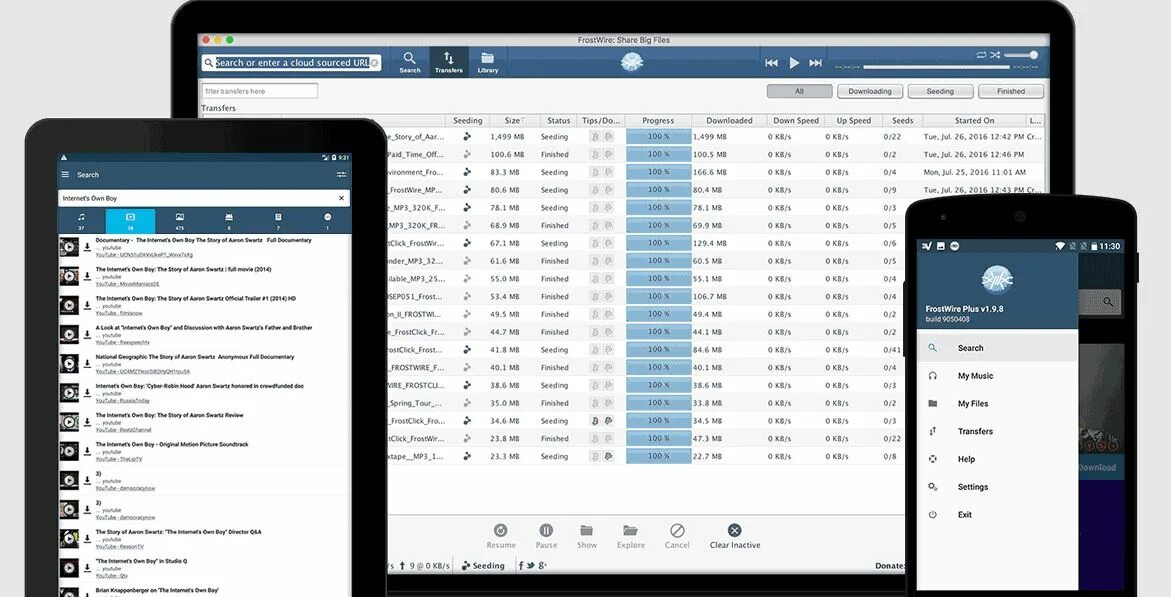Click the filter transfers input field
Viewport: 1171px width, 597px height.
click(x=259, y=91)
